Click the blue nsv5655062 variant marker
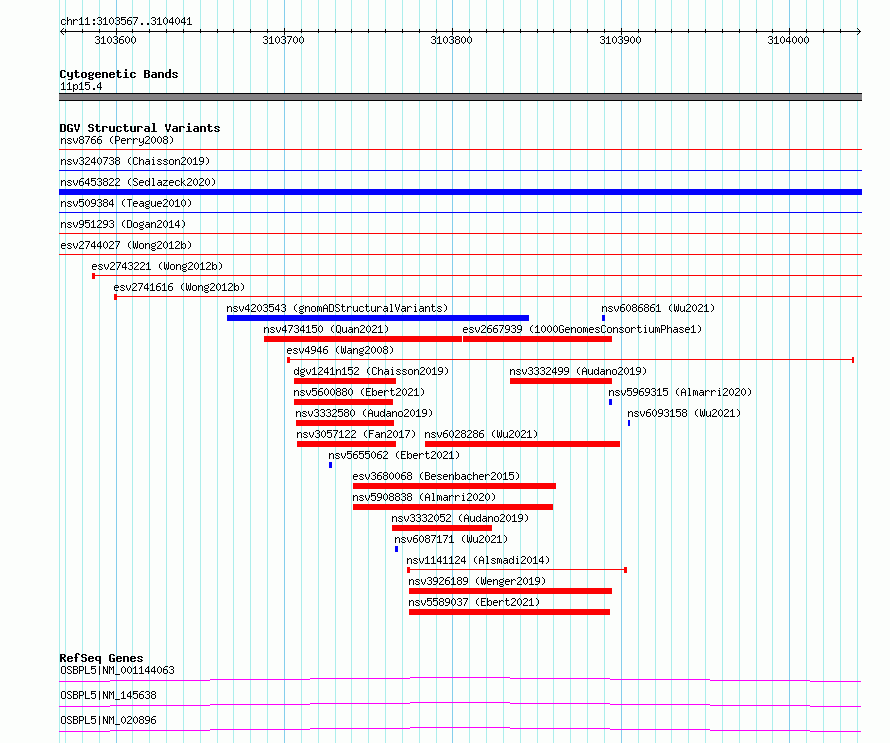This screenshot has width=890, height=743. click(x=330, y=465)
